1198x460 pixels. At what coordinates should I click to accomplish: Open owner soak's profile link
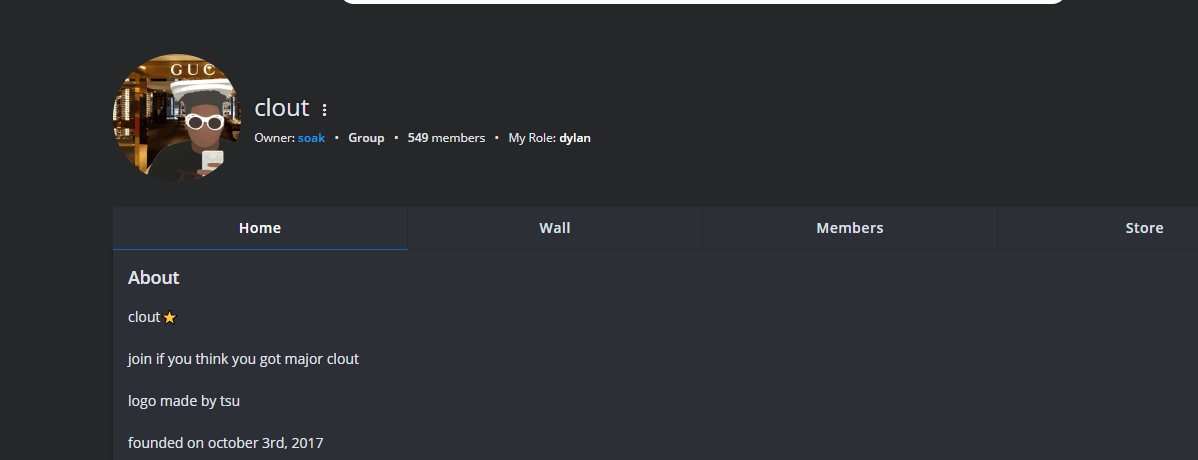[311, 138]
